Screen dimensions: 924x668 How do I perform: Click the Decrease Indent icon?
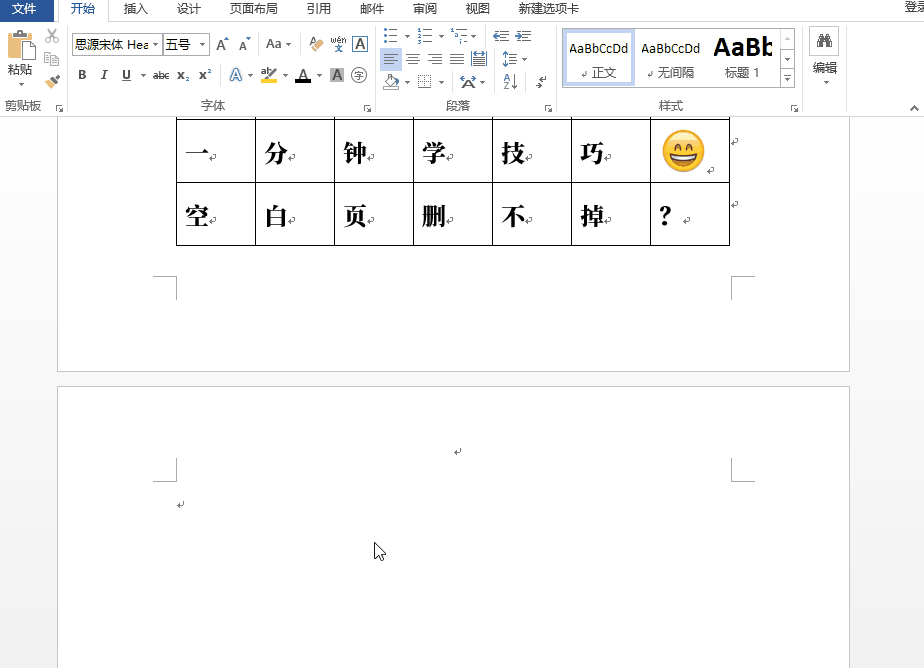click(x=501, y=36)
